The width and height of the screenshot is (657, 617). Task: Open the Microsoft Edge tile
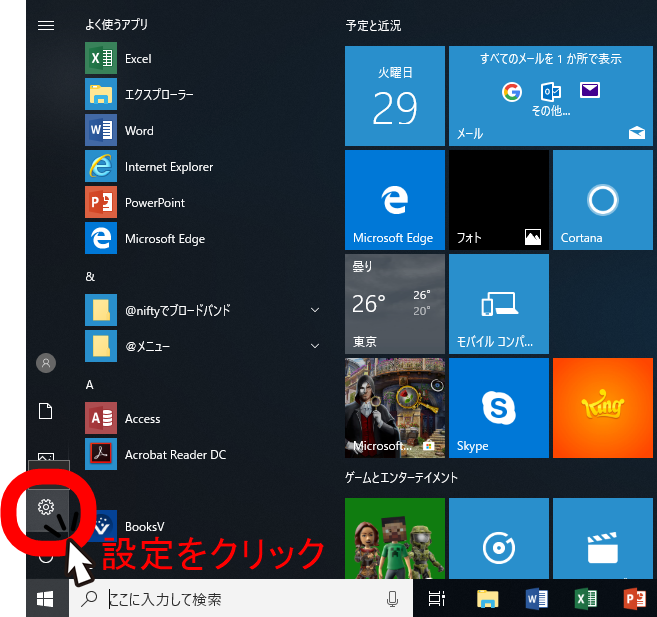pos(395,200)
